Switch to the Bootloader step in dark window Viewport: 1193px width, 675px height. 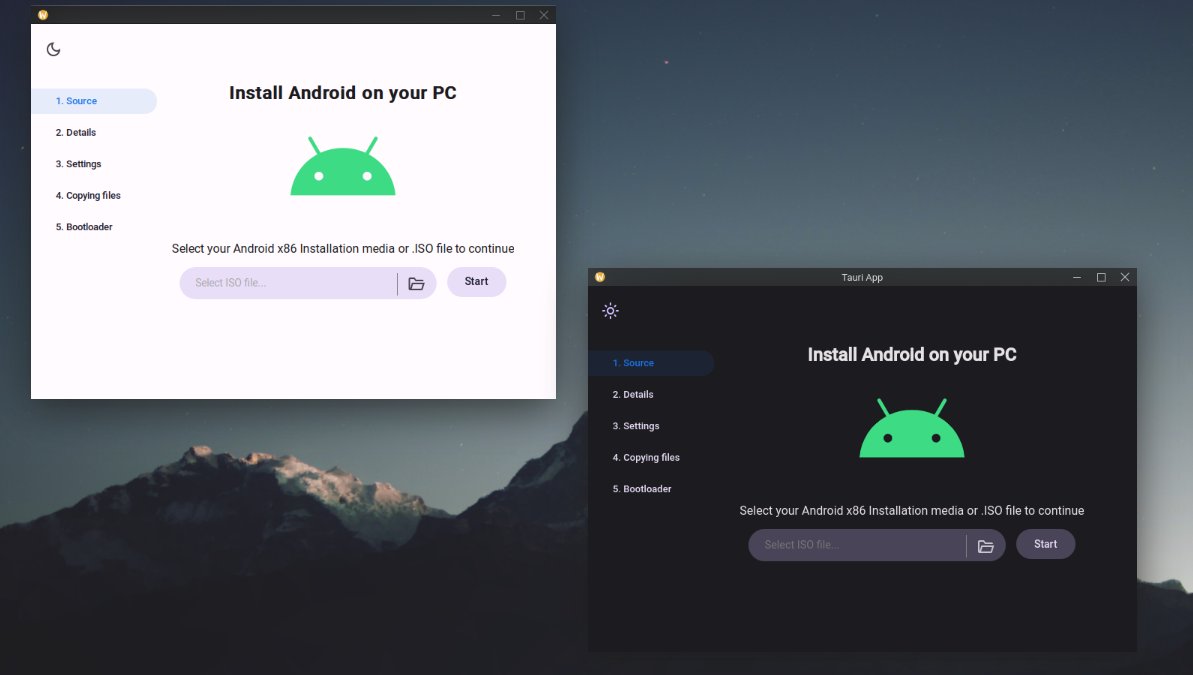coord(641,489)
